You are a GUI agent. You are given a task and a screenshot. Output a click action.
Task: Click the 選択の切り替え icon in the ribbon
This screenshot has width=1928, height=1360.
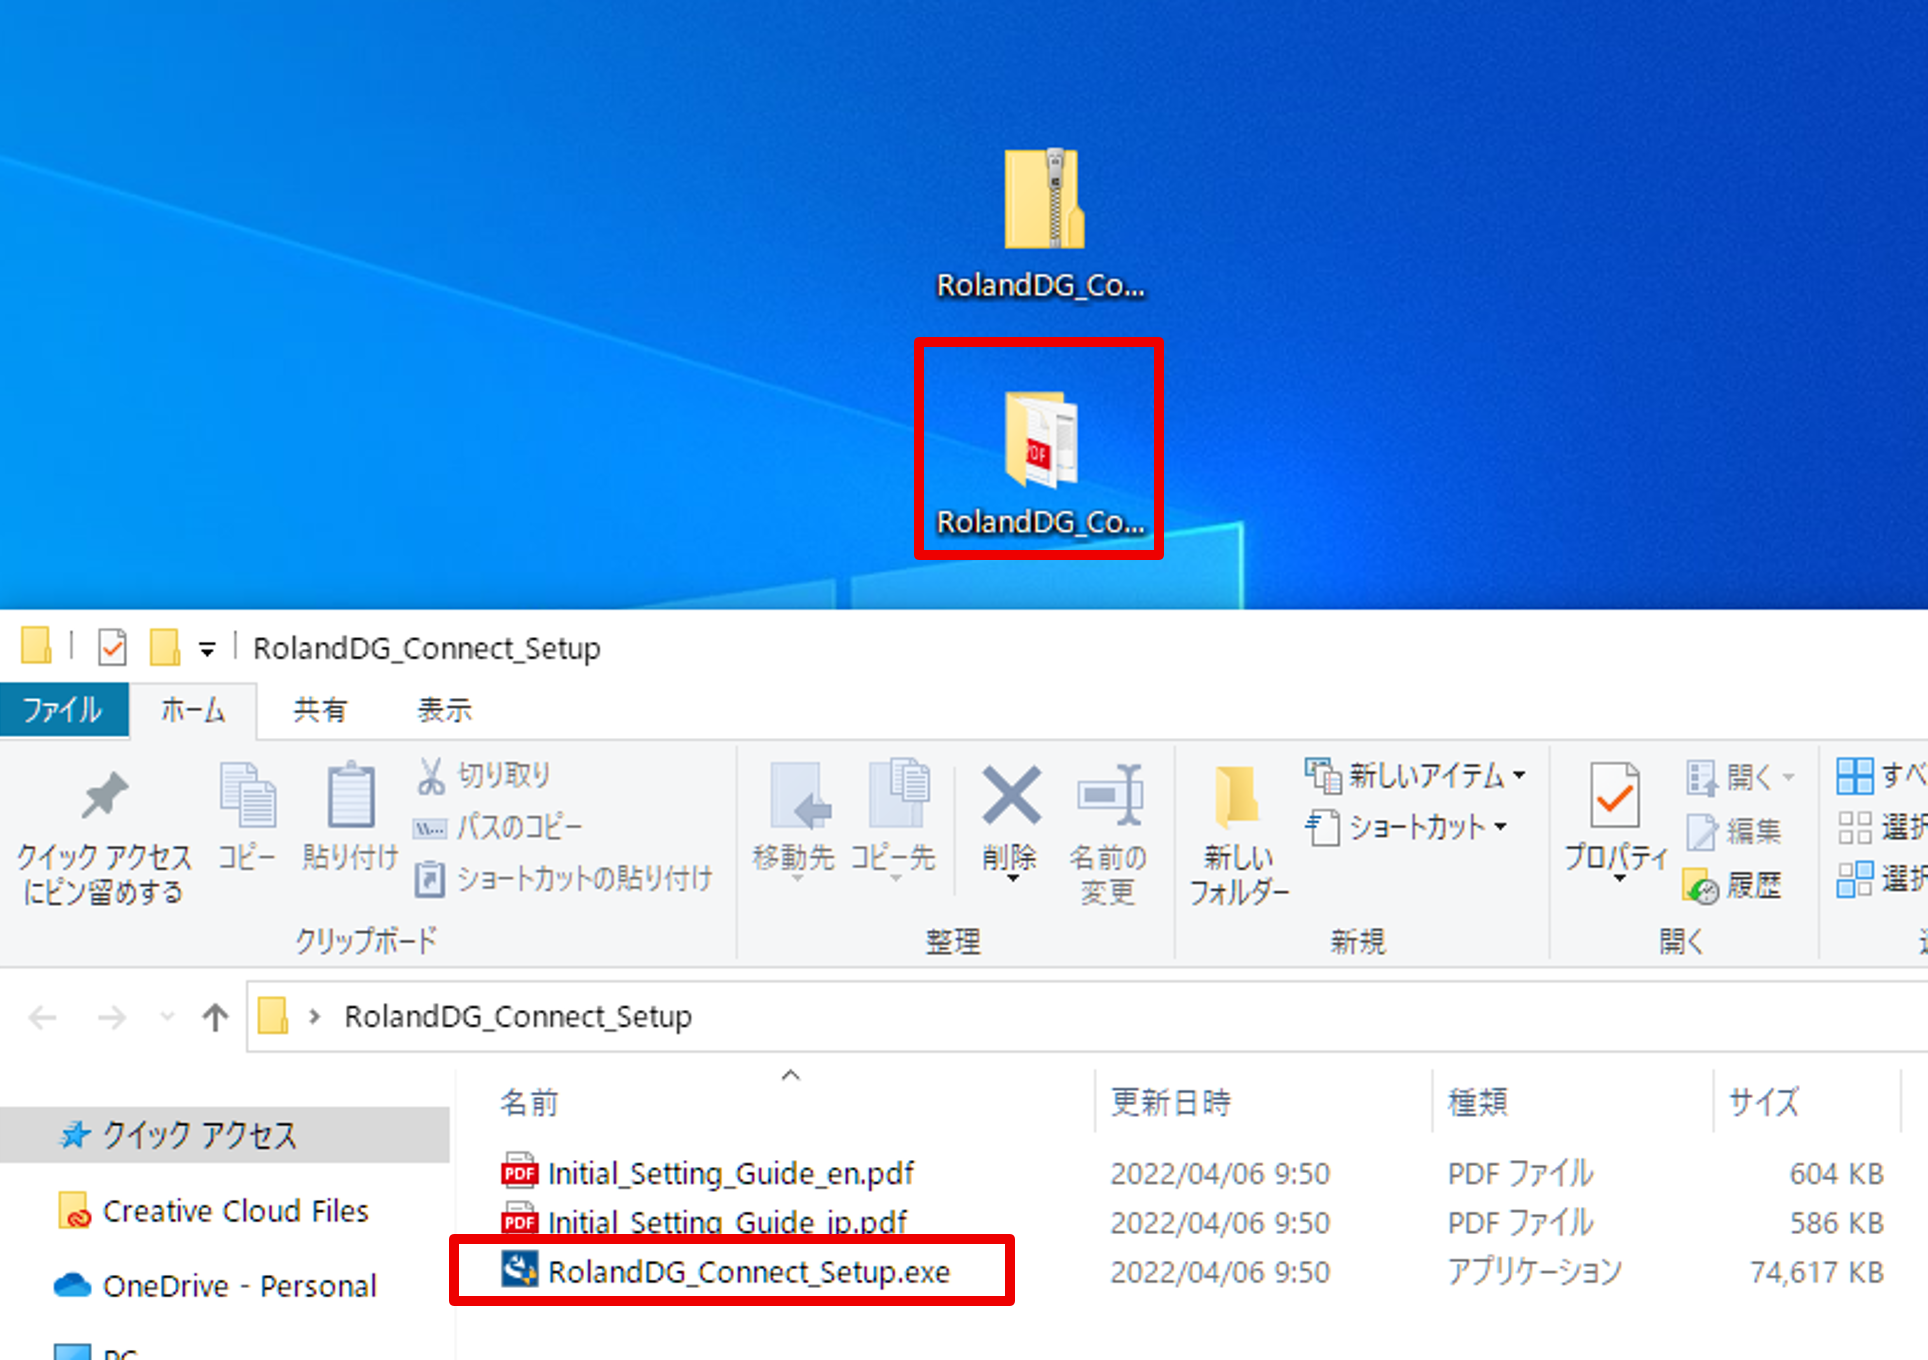coord(1855,879)
